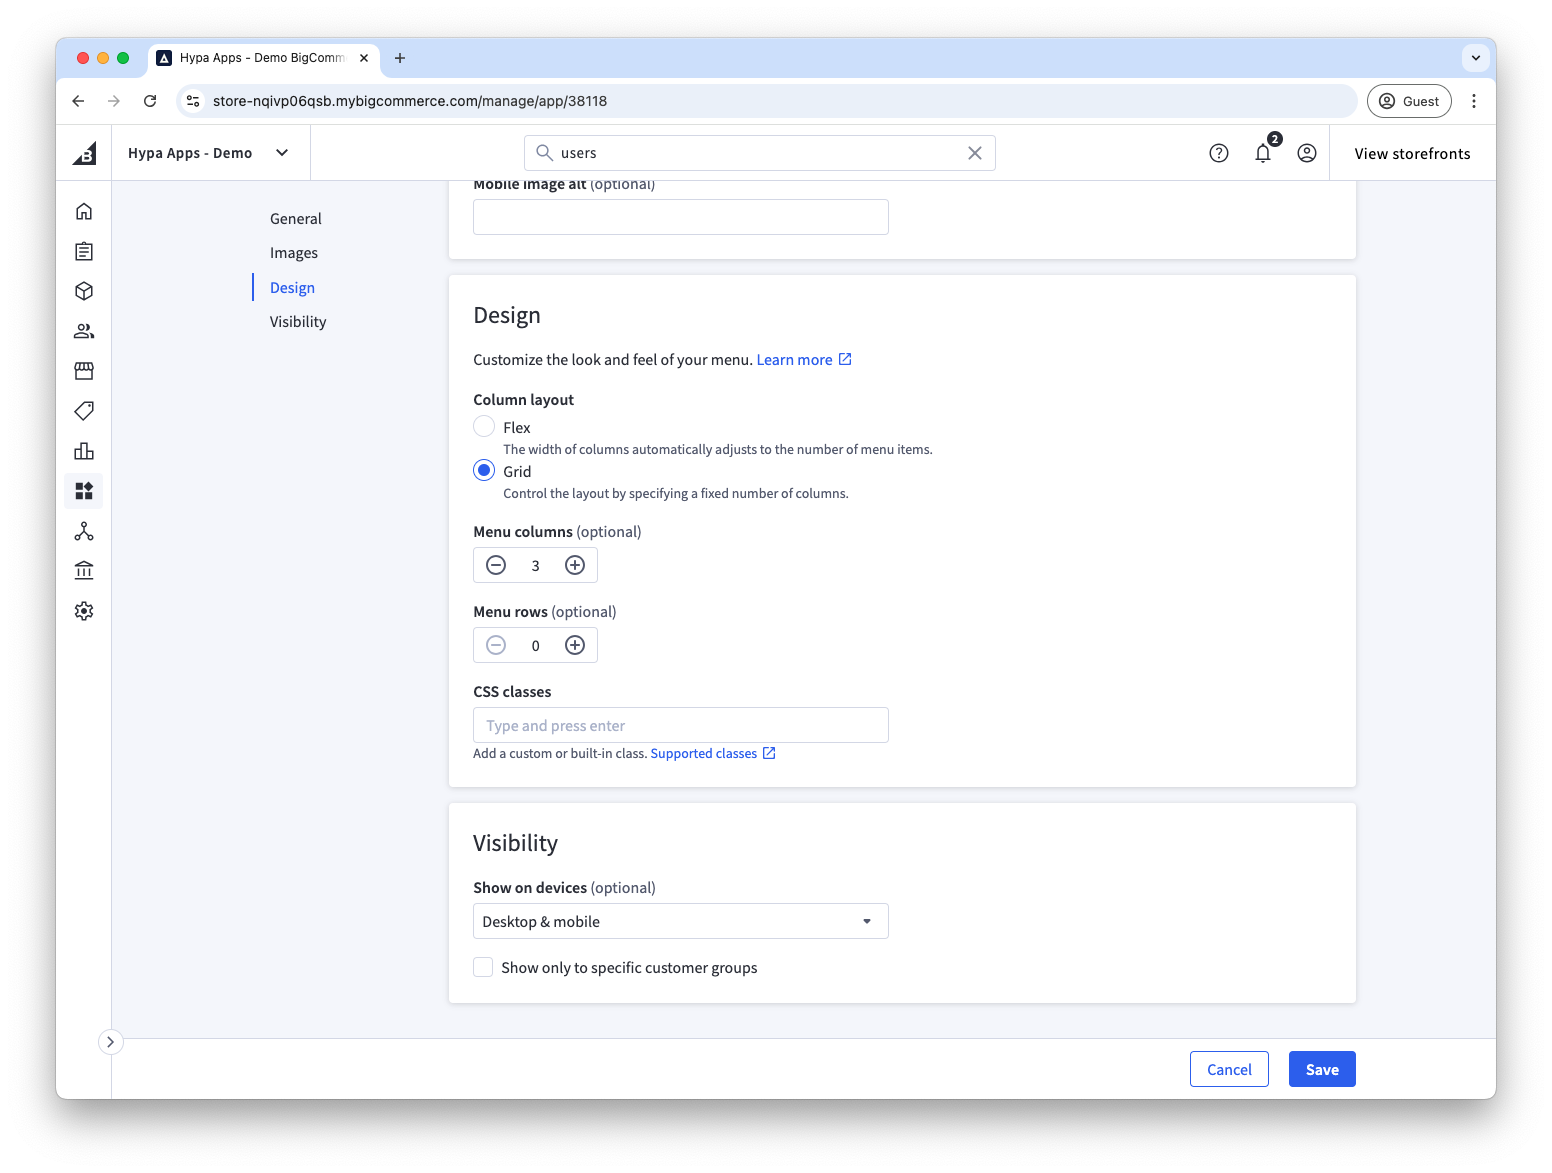Increase Menu rows with plus icon

[575, 645]
